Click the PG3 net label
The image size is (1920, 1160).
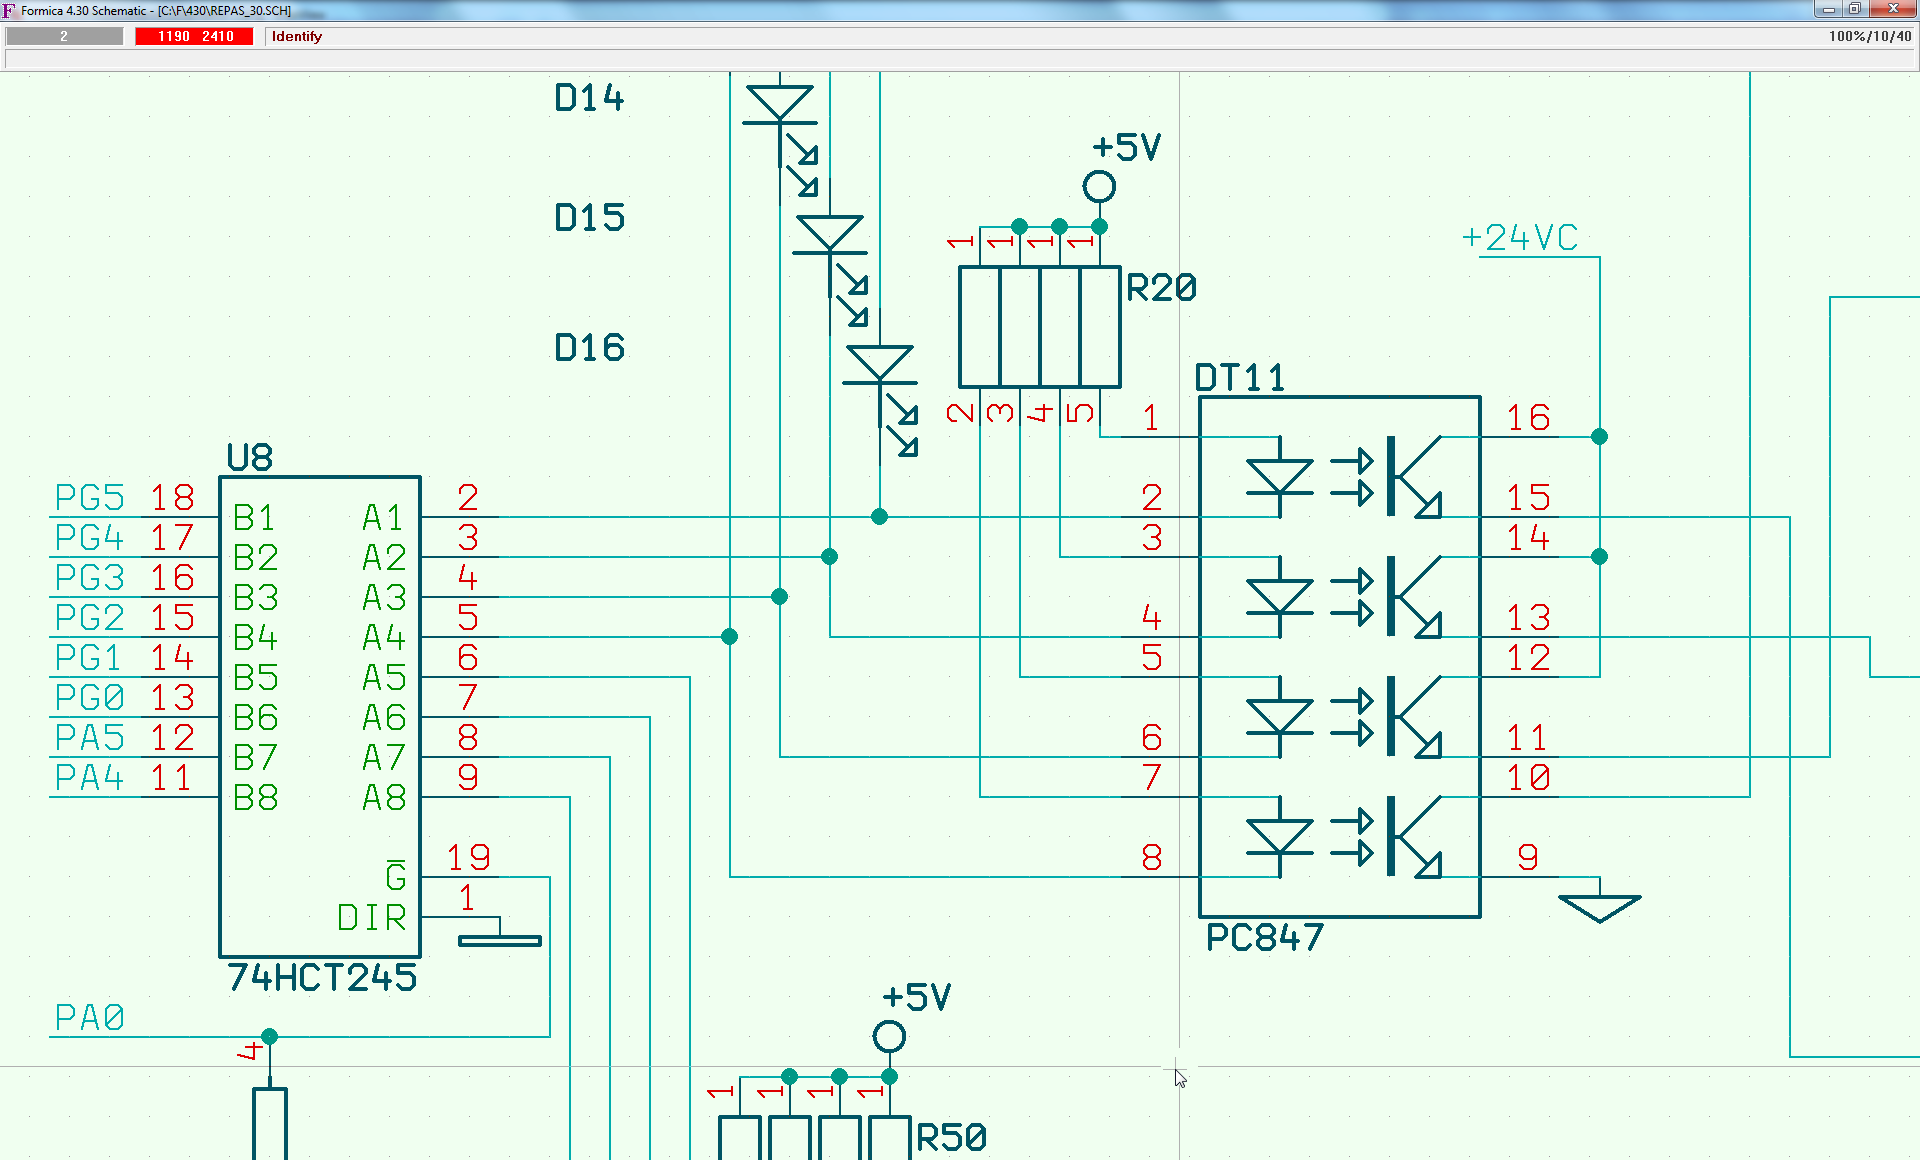point(90,578)
